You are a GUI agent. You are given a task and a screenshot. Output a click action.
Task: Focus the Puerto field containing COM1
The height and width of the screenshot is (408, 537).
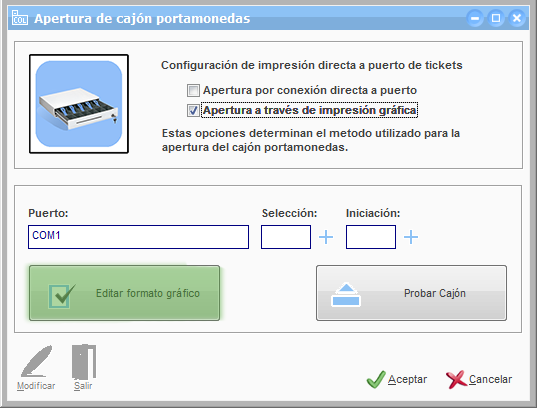[x=138, y=237]
